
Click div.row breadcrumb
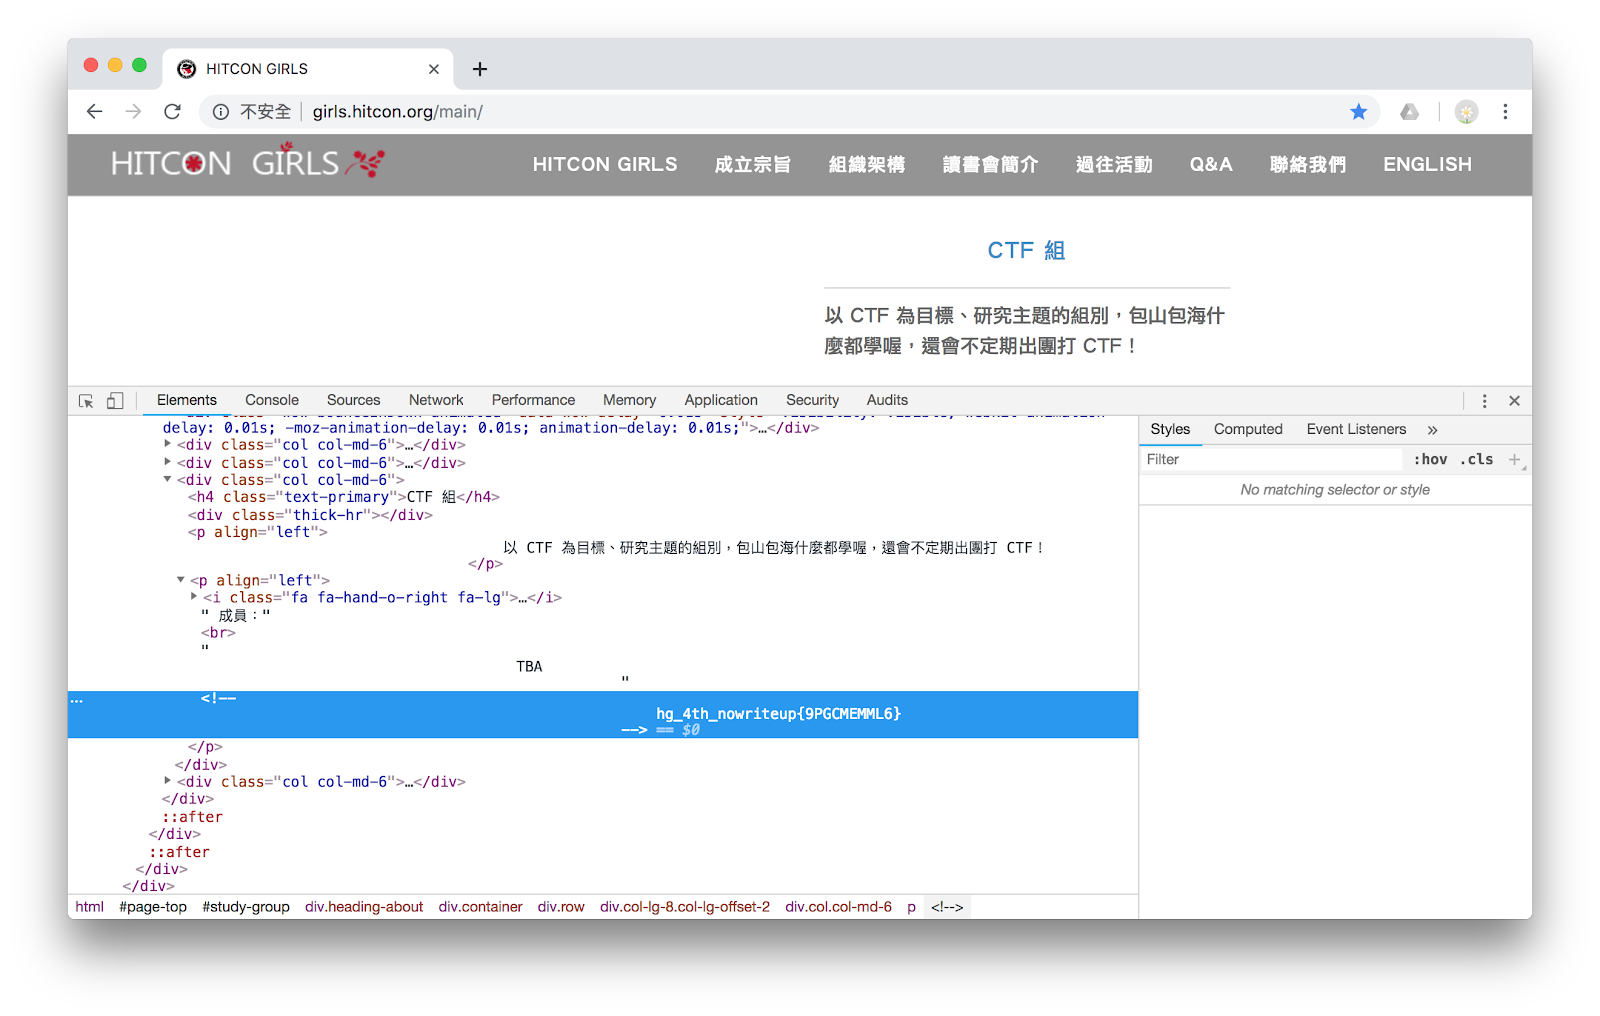click(x=561, y=907)
